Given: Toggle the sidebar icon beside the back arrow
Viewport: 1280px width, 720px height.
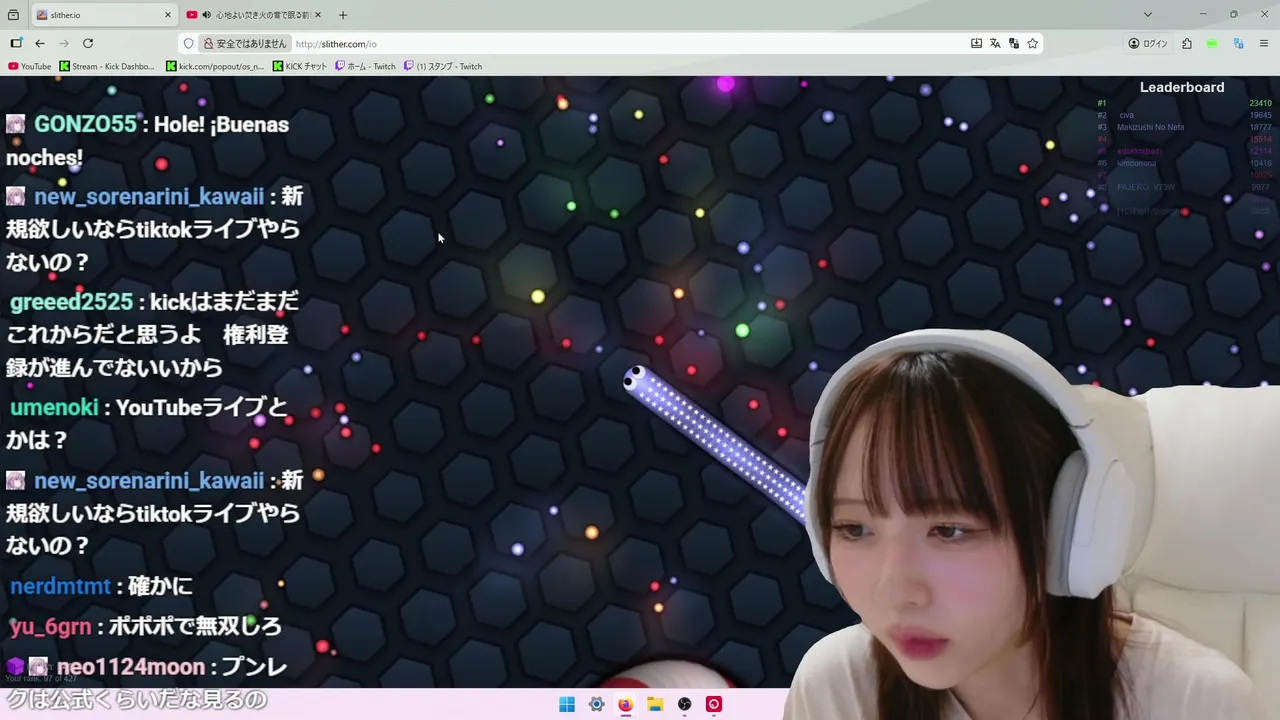Looking at the screenshot, I should click(x=16, y=43).
